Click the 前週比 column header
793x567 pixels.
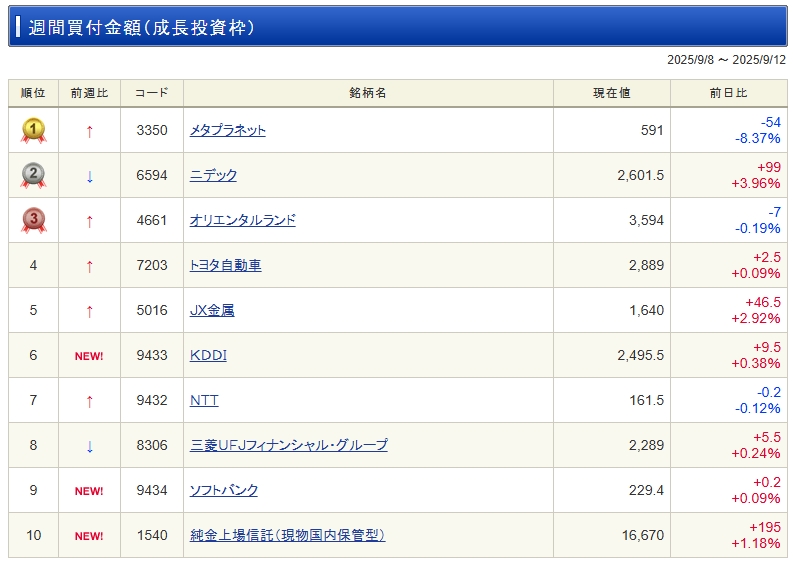[90, 93]
